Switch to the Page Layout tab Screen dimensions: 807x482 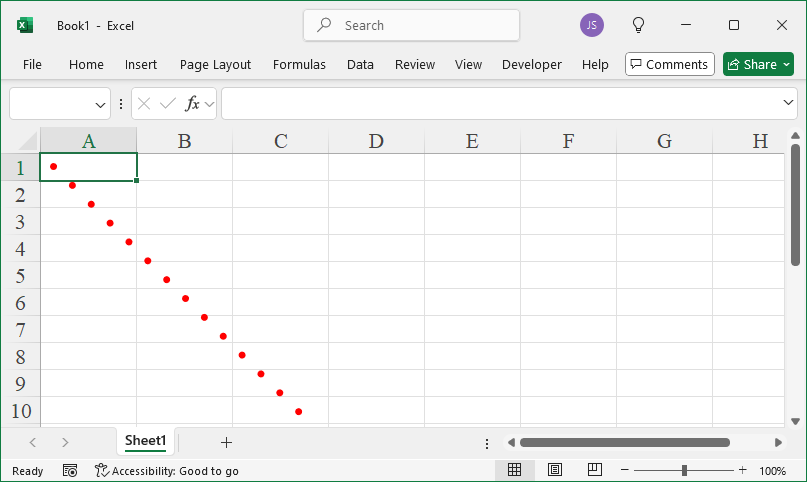click(215, 65)
